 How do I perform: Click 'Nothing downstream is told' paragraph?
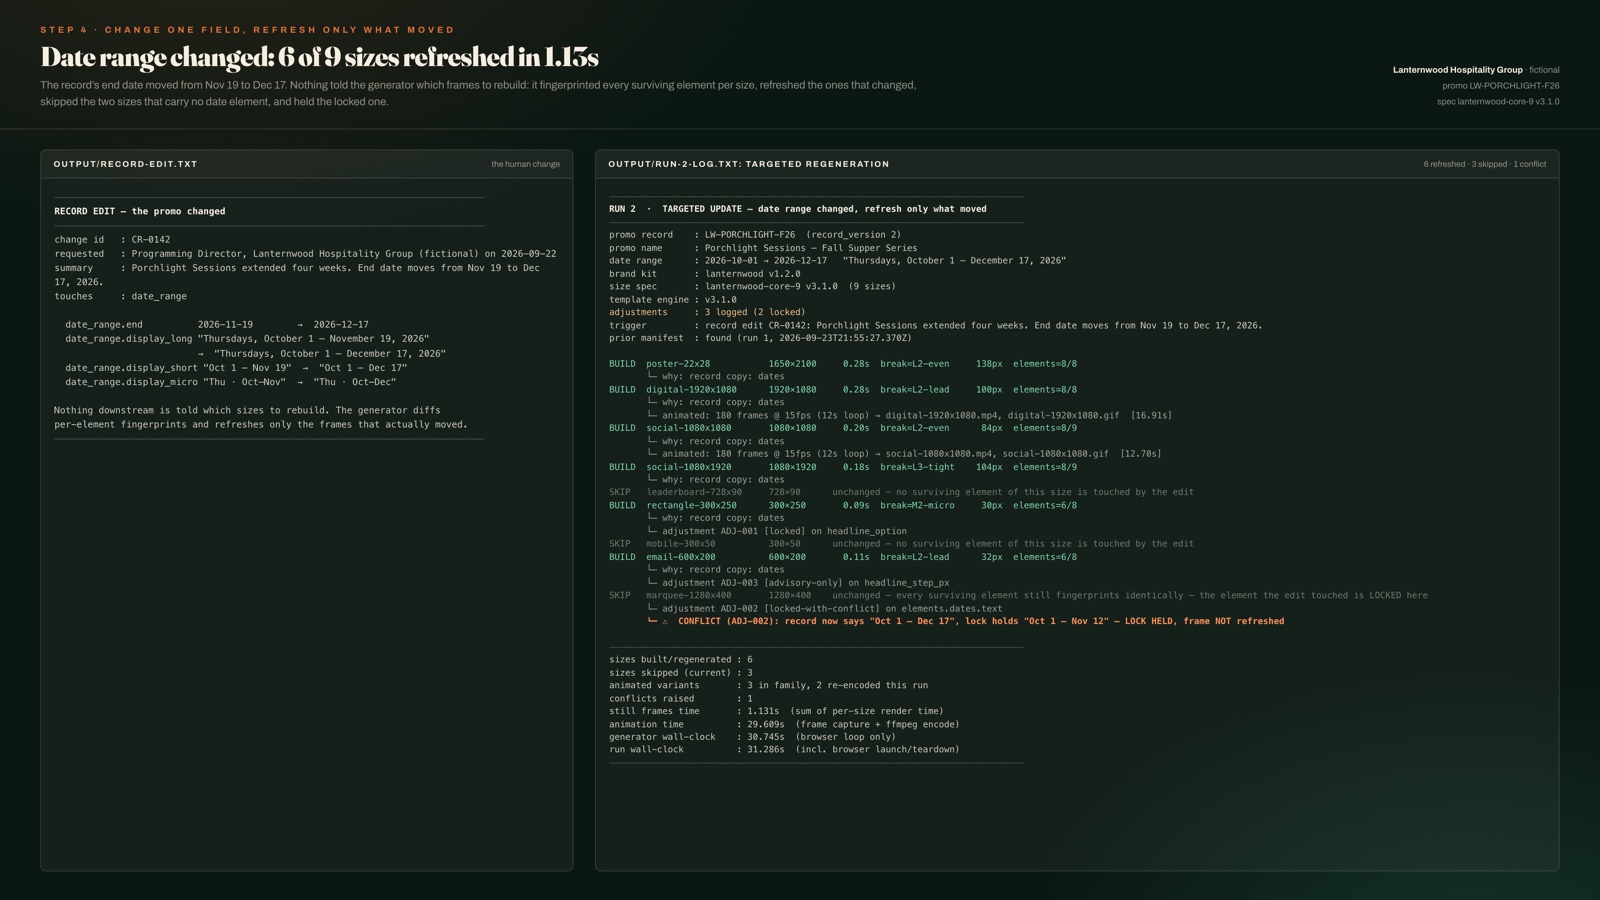pyautogui.click(x=260, y=417)
